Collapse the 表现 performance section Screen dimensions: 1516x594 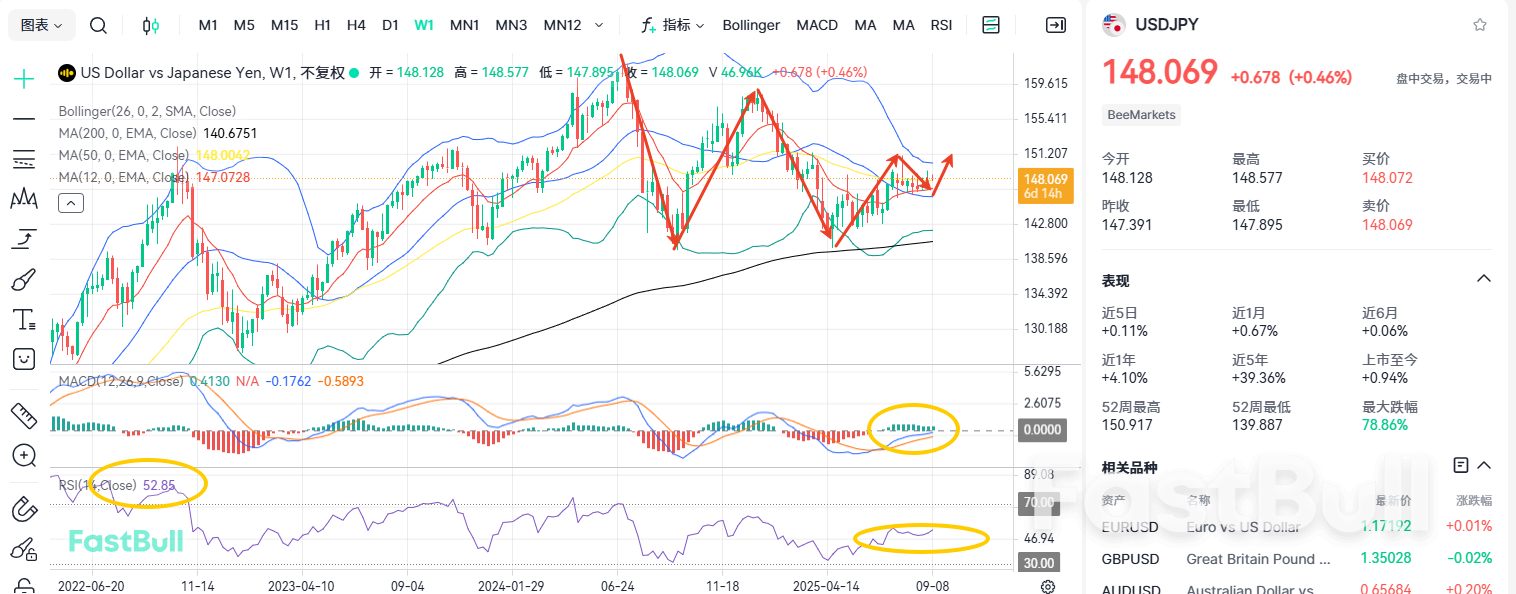[1484, 279]
